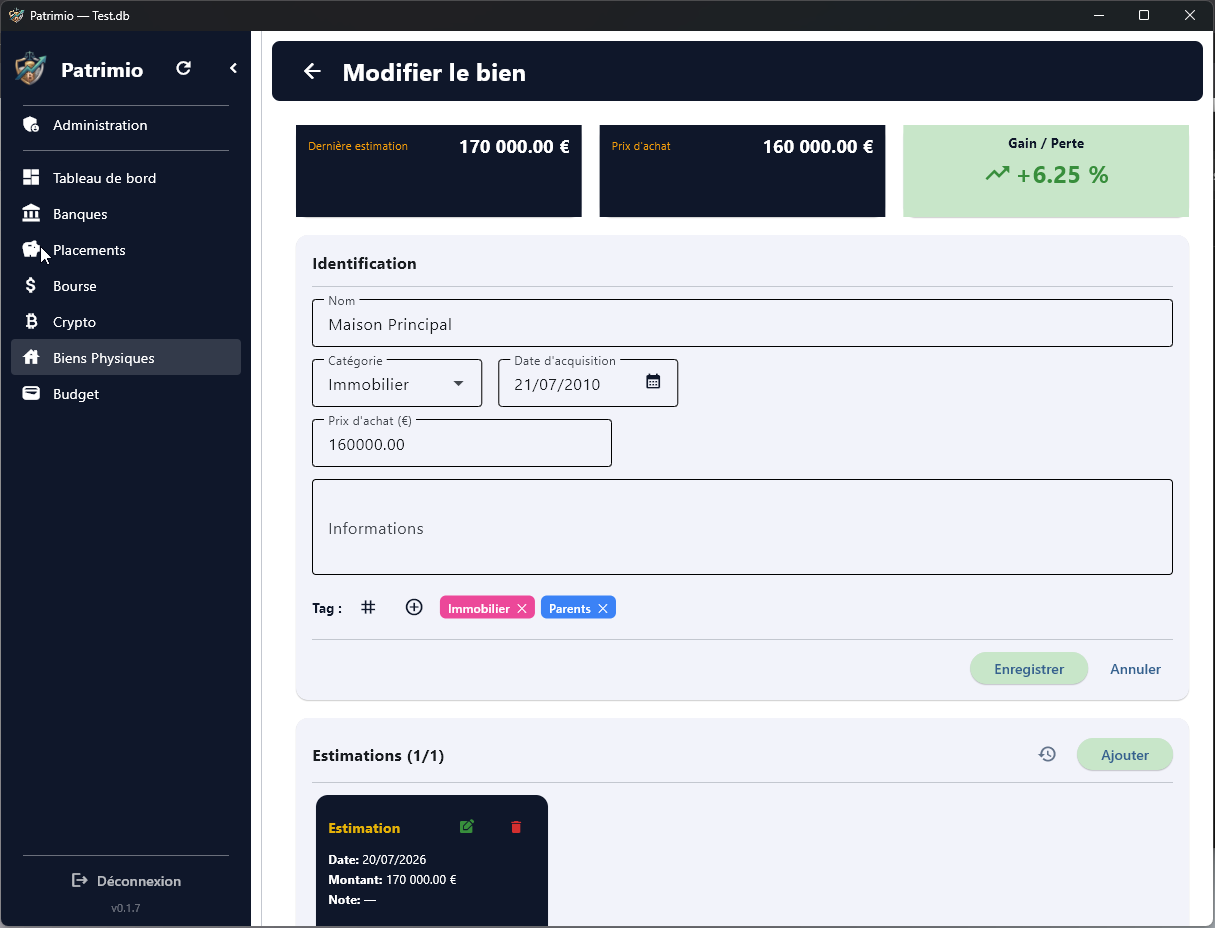Click the hashtag tag icon
Image resolution: width=1215 pixels, height=928 pixels.
368,607
